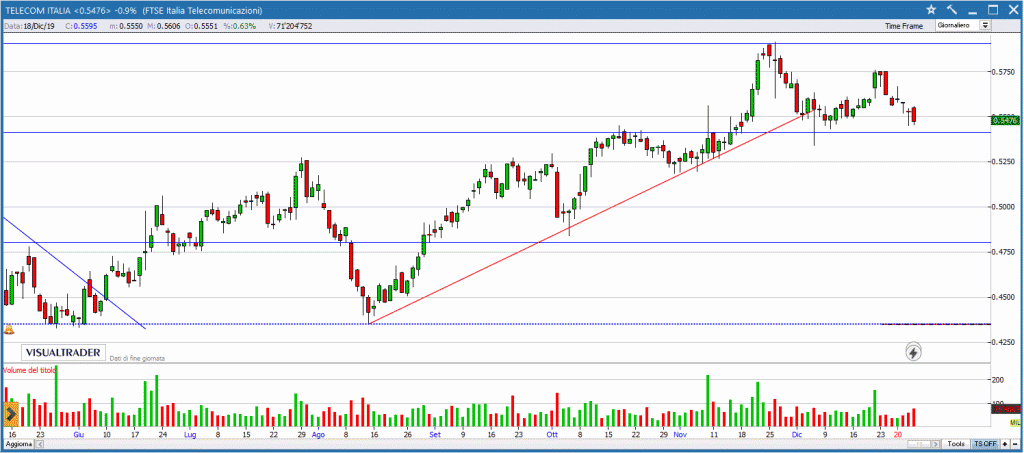The height and width of the screenshot is (453, 1024).
Task: Click the orange alert bell icon
Action: pos(9,330)
